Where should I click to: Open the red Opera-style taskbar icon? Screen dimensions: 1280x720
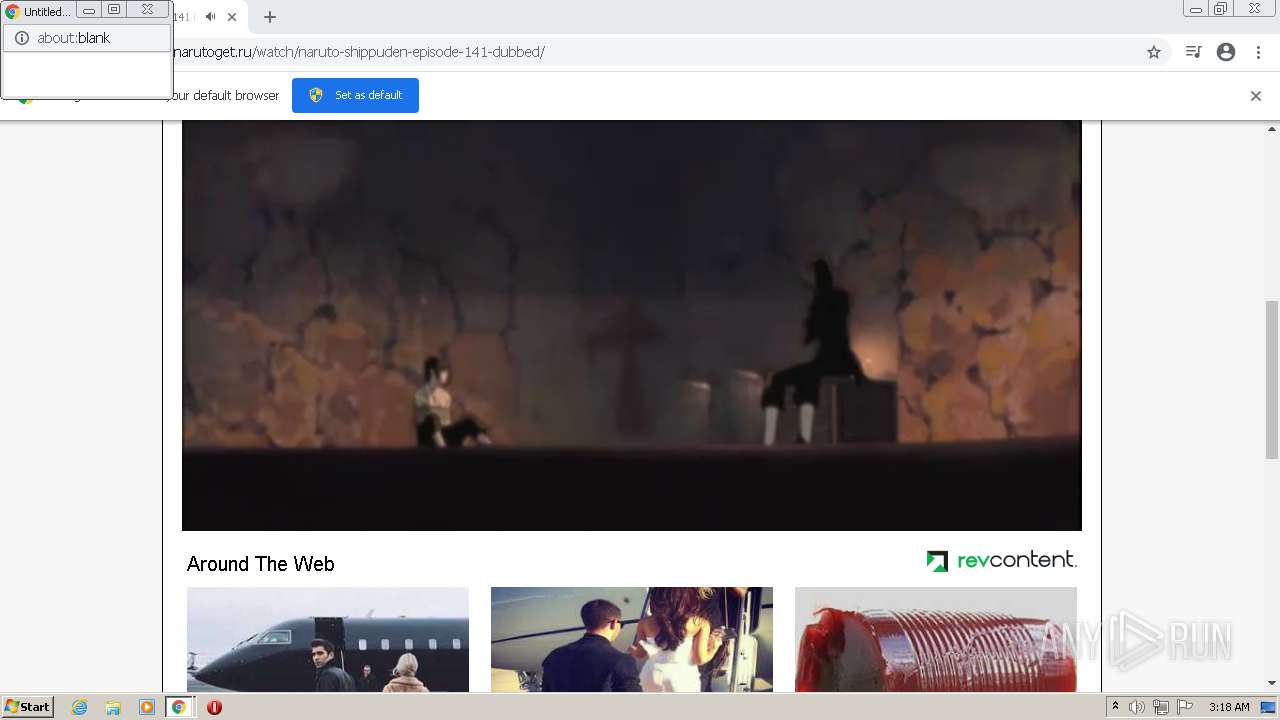(x=214, y=707)
